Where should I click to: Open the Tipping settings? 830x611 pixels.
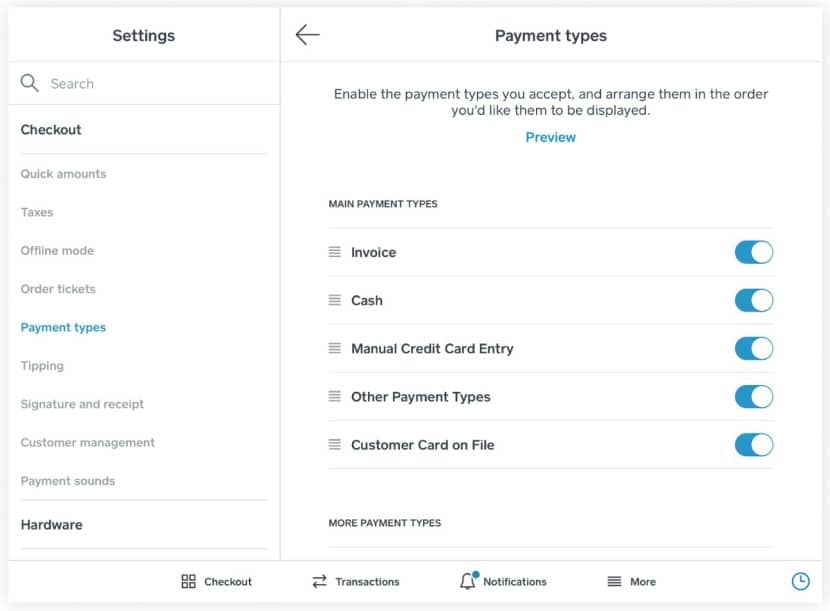(x=42, y=366)
